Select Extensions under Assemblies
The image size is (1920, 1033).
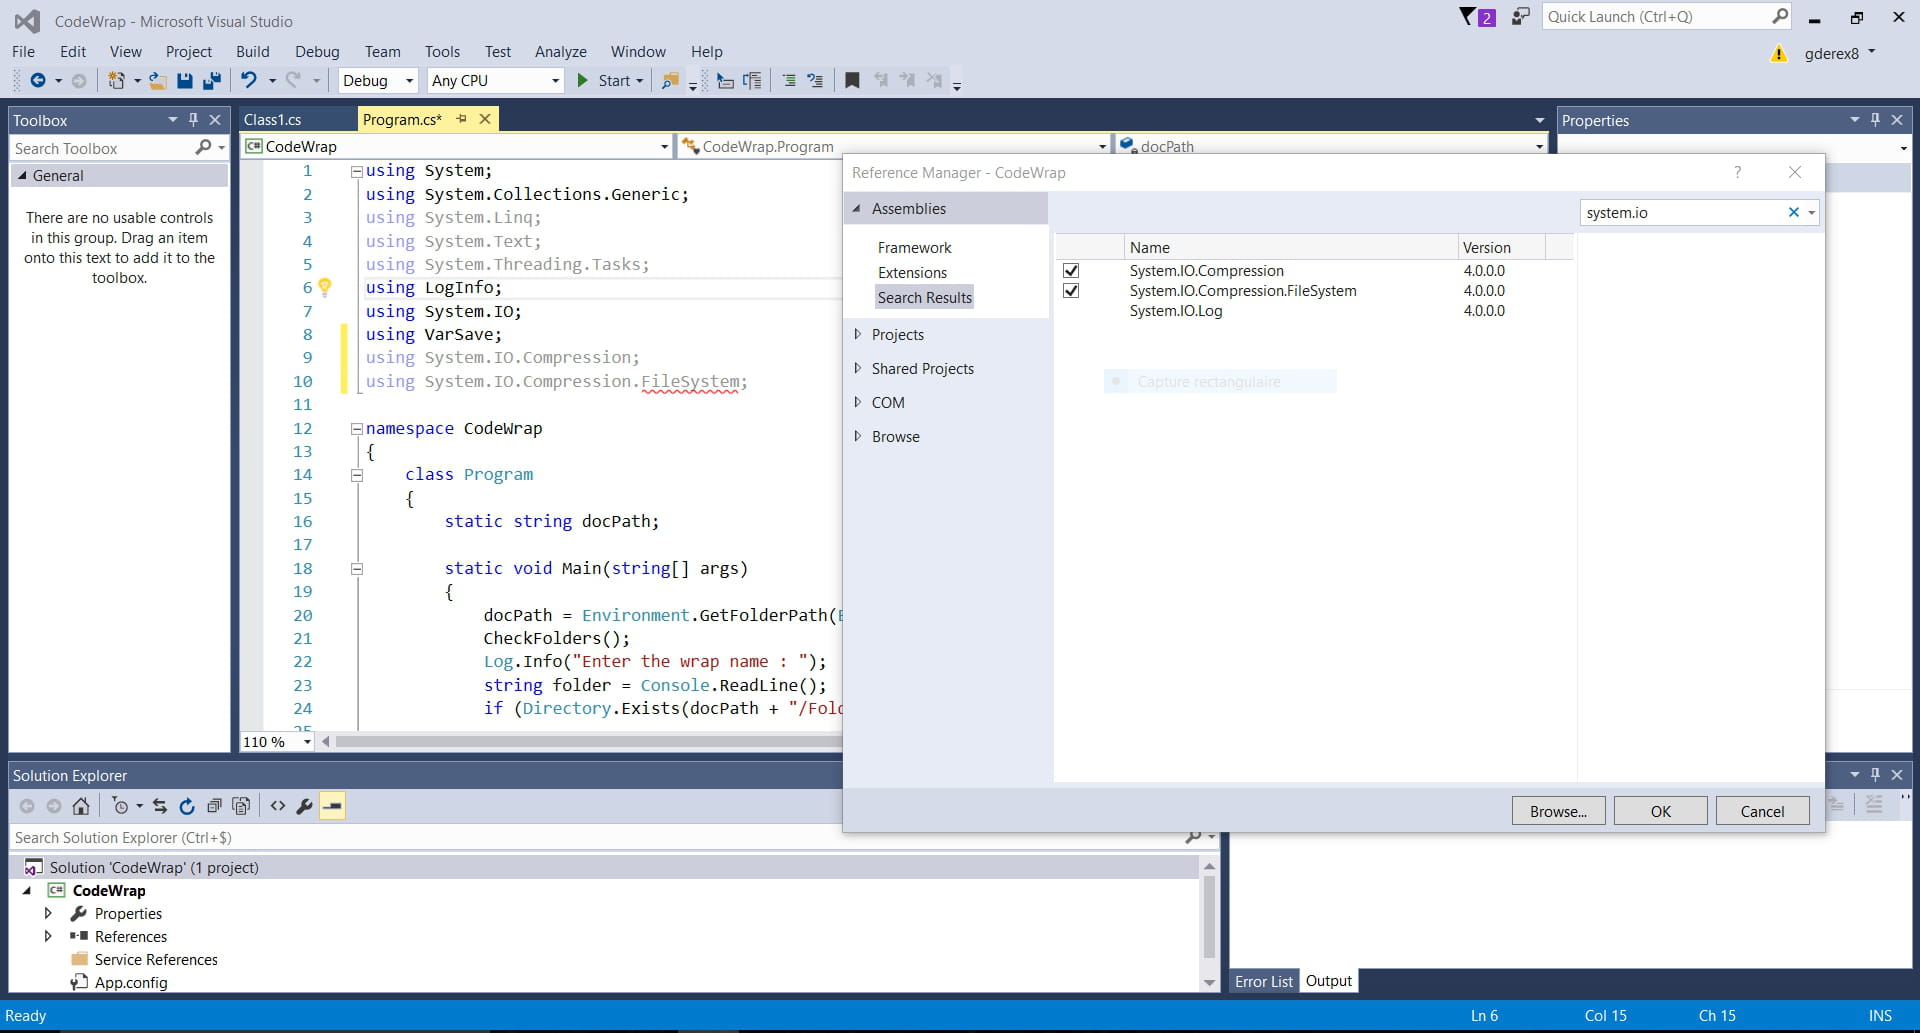point(912,273)
